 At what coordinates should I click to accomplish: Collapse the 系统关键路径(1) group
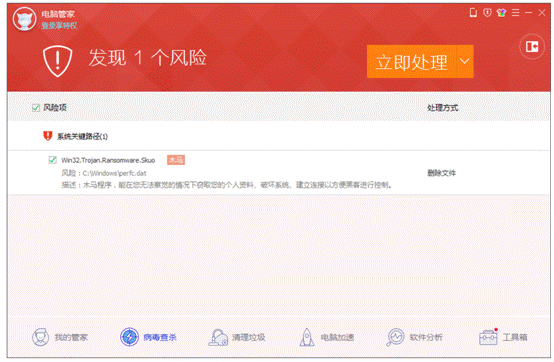[82, 136]
